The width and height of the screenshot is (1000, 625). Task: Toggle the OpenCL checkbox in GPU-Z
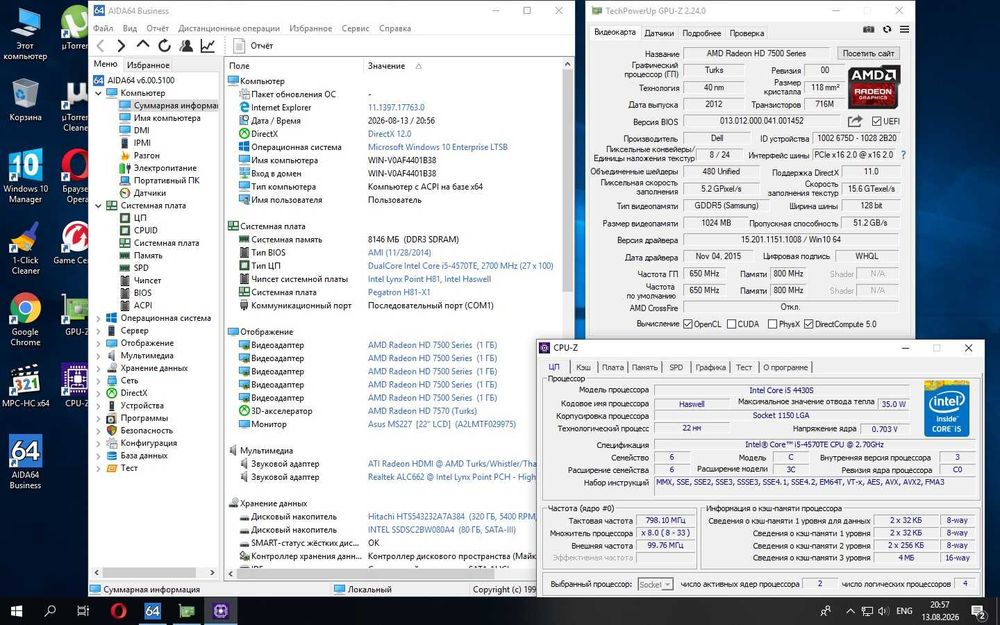[x=688, y=324]
